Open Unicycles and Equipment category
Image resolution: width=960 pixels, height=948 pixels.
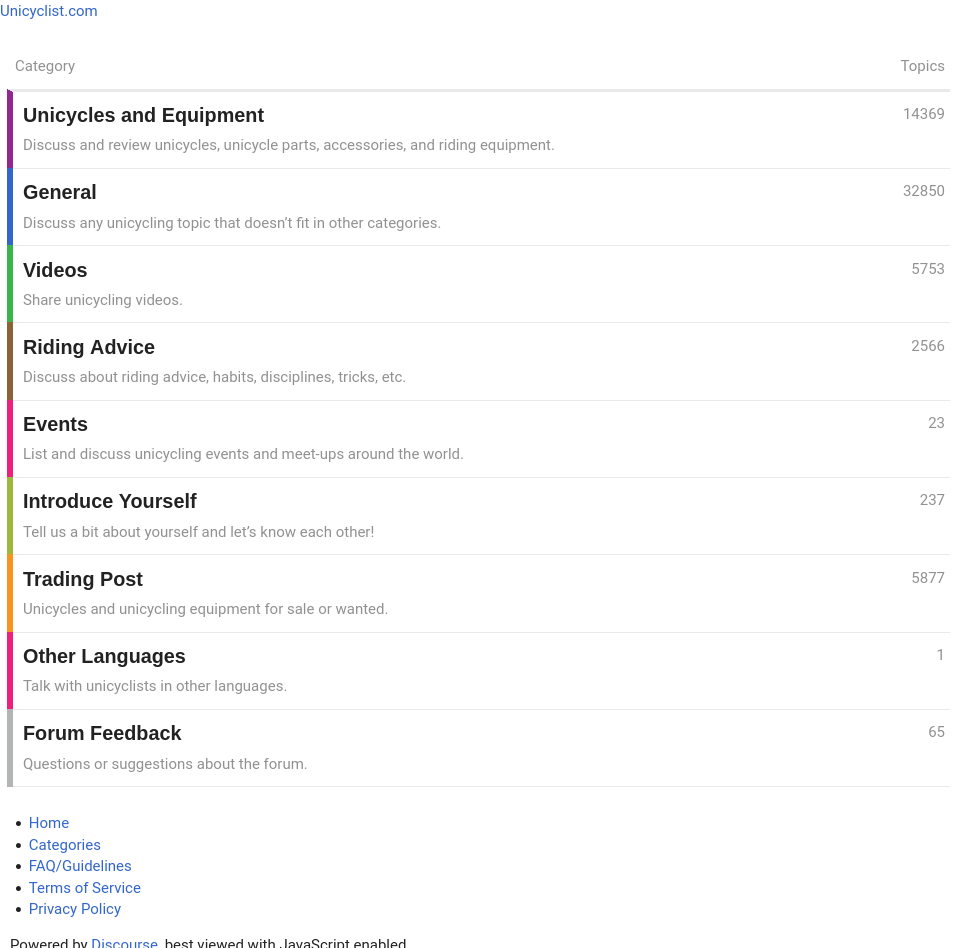point(143,115)
